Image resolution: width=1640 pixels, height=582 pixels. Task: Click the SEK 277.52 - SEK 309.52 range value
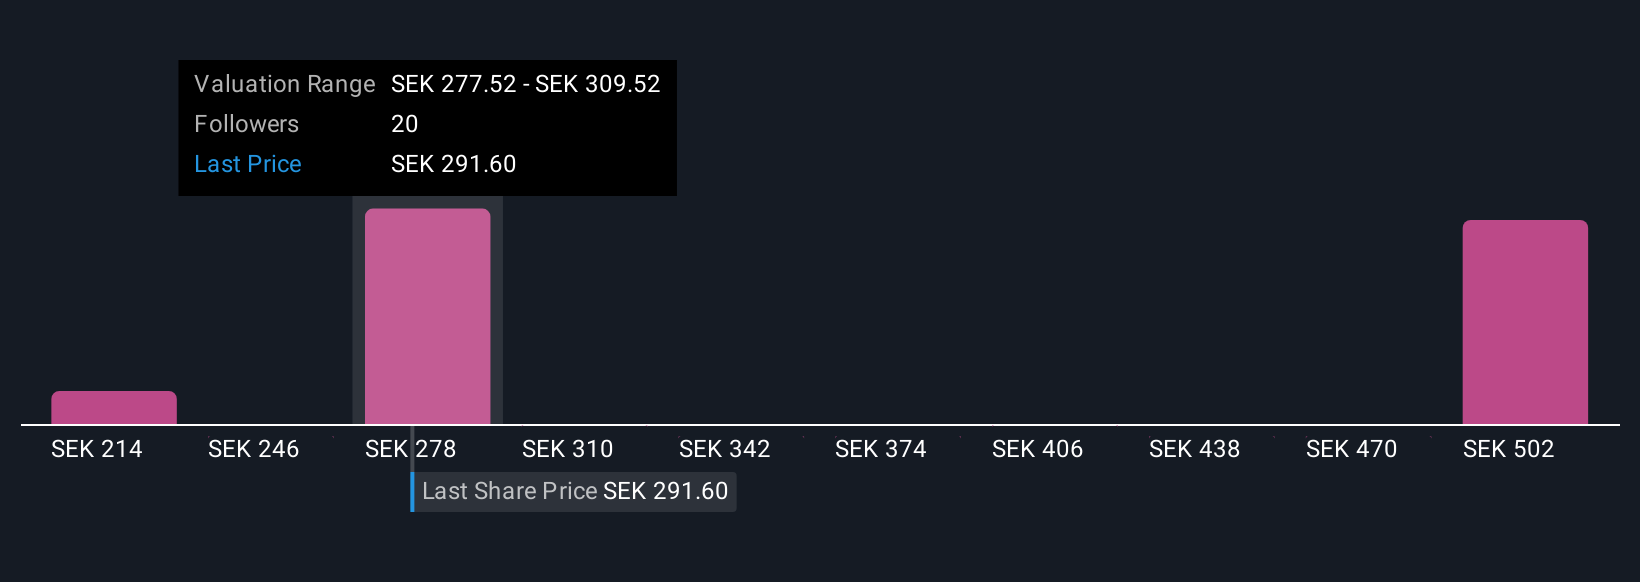[526, 84]
